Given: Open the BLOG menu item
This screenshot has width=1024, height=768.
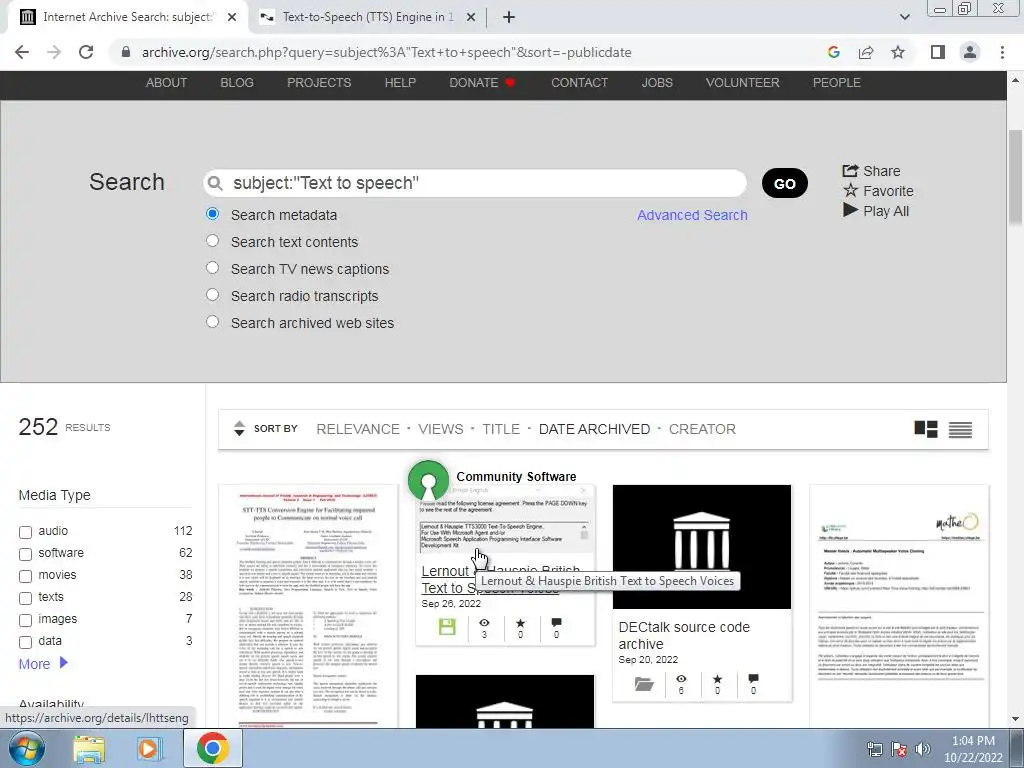Looking at the screenshot, I should pos(237,83).
